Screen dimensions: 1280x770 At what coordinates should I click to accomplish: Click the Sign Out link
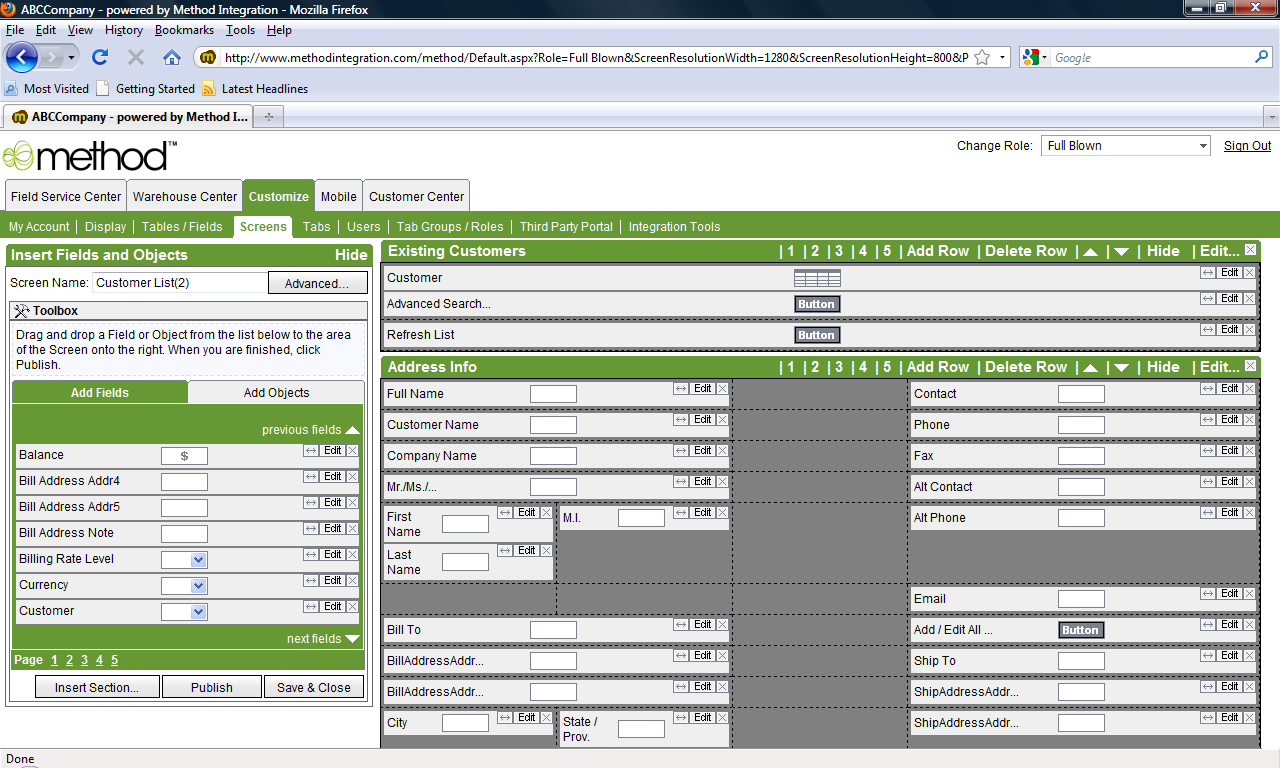[x=1247, y=146]
